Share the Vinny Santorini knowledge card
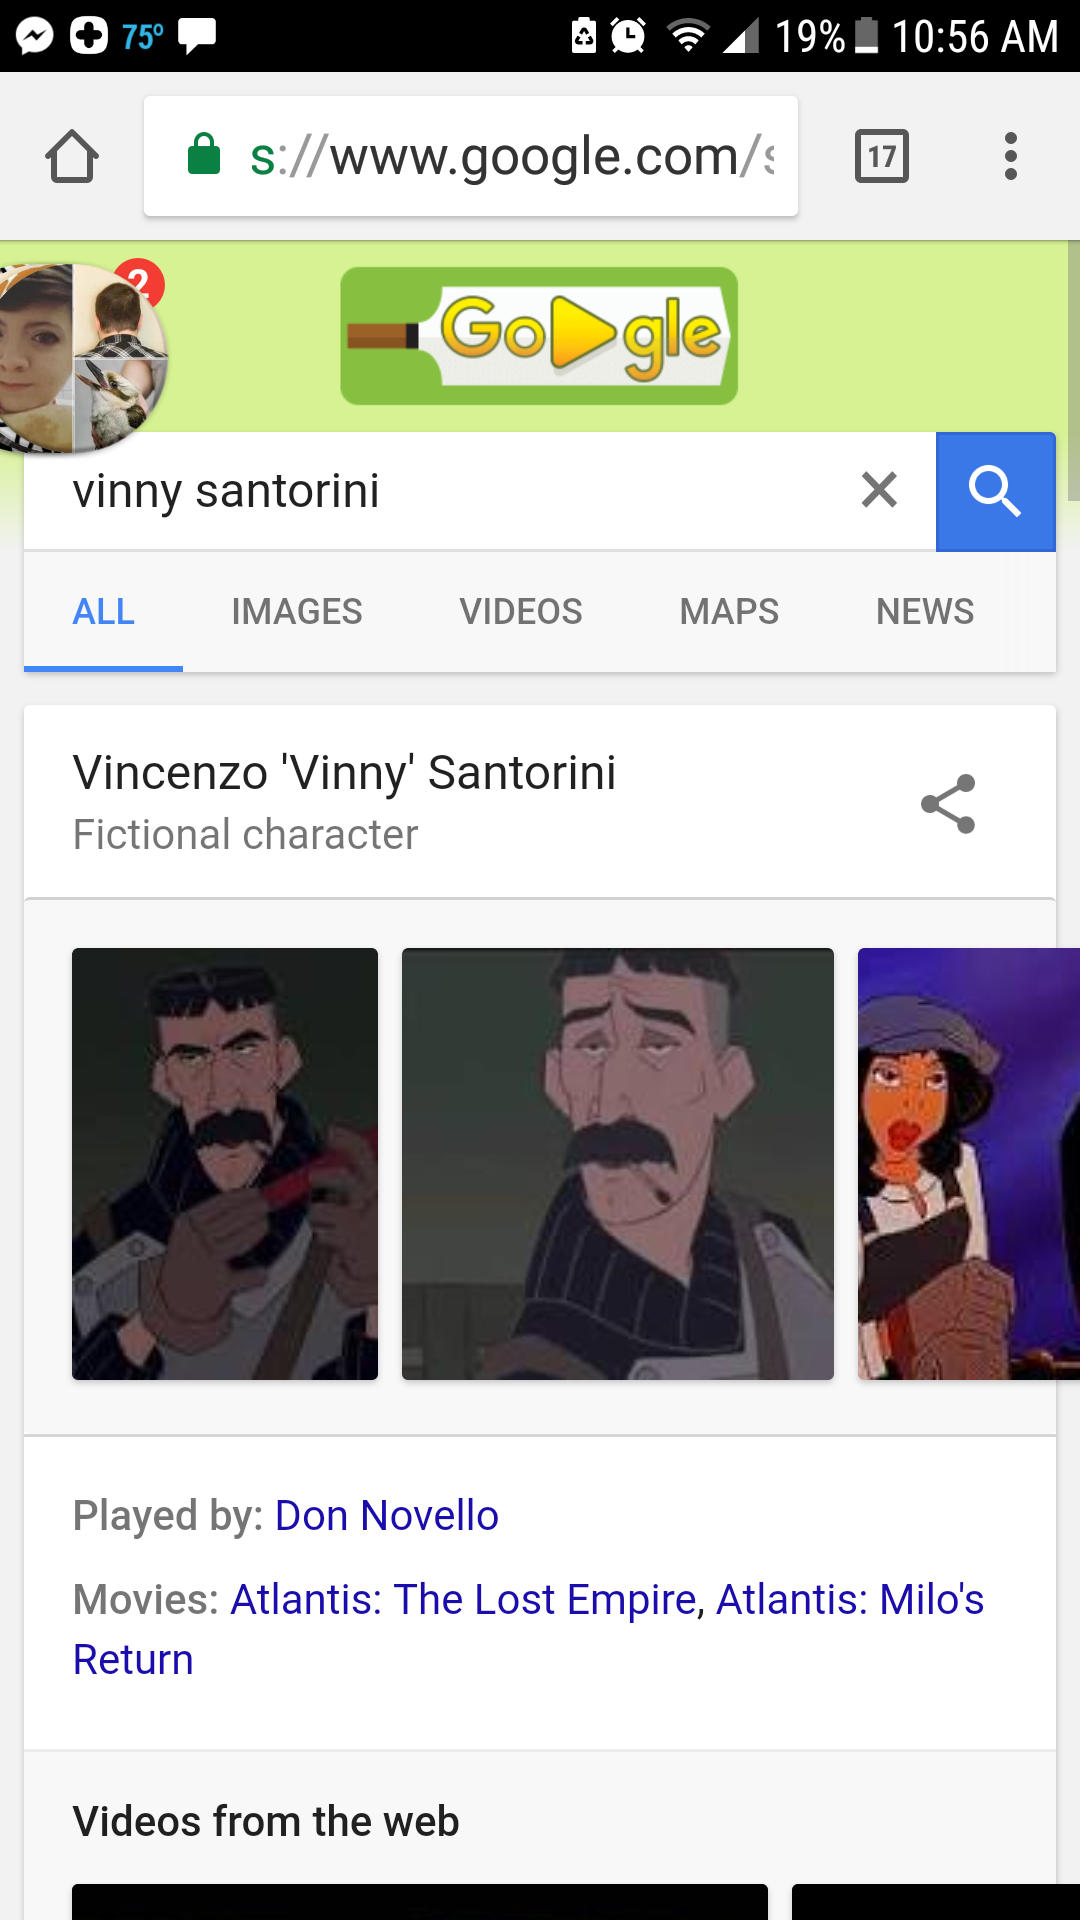This screenshot has height=1920, width=1080. point(947,803)
